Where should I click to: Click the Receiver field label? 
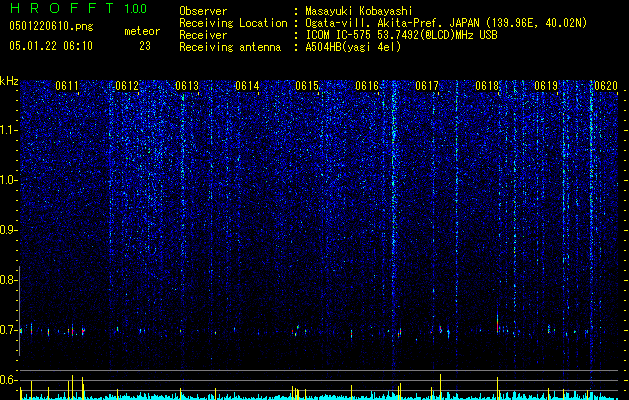click(x=203, y=35)
